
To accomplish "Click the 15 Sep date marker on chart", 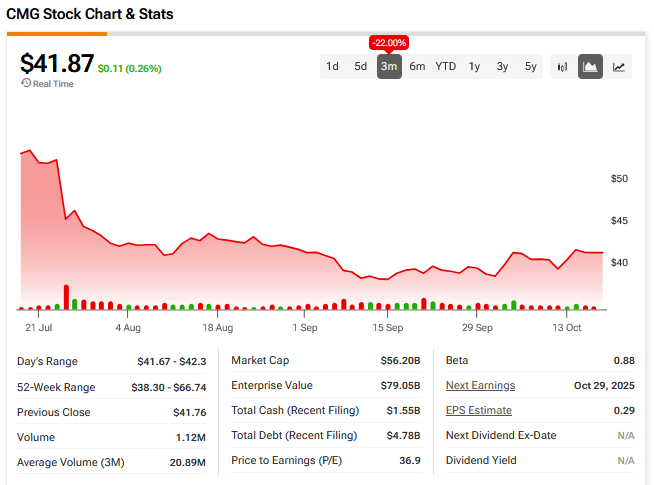I will [388, 327].
